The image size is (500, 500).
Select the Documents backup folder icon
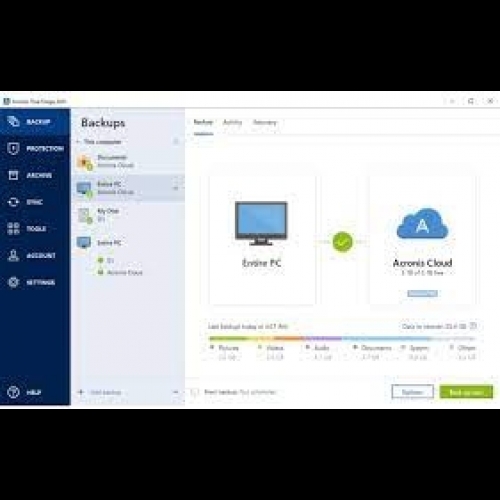tap(85, 162)
